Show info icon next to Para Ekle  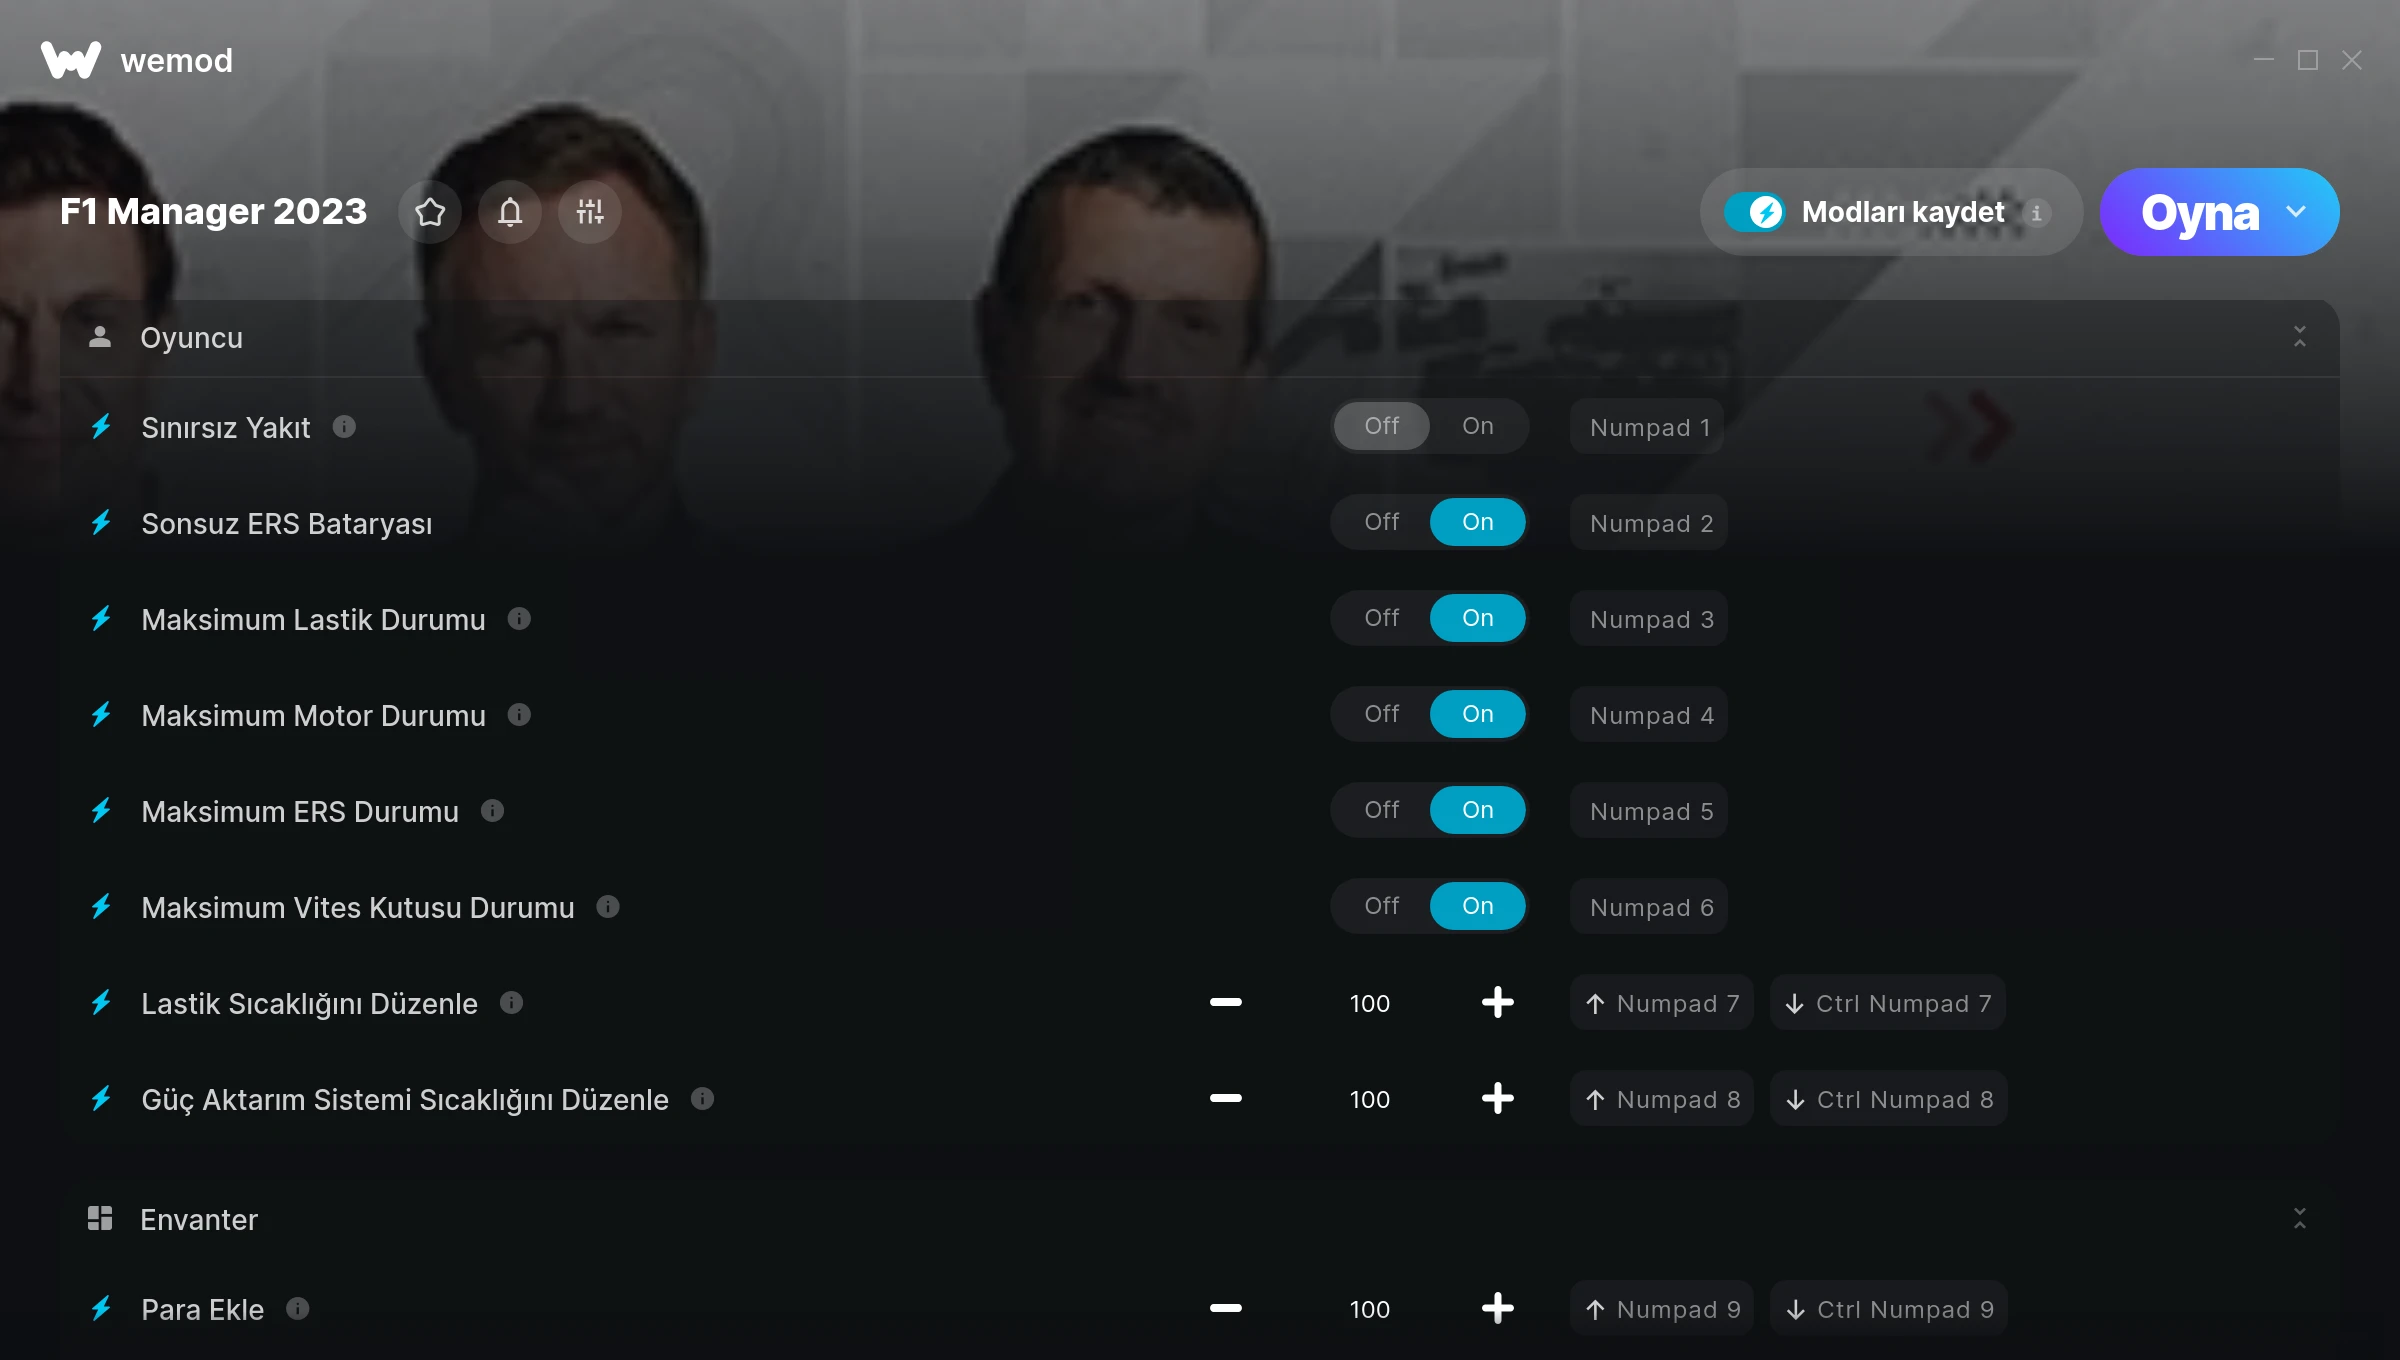click(298, 1308)
